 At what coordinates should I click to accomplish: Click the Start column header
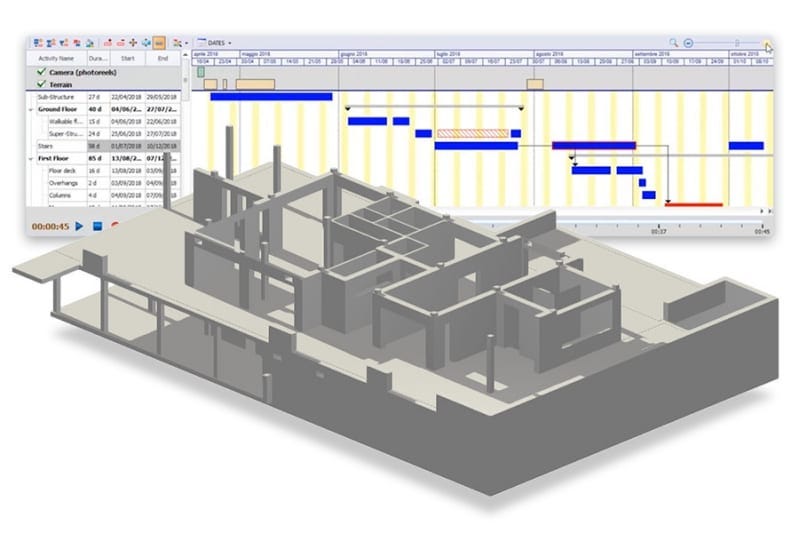128,59
